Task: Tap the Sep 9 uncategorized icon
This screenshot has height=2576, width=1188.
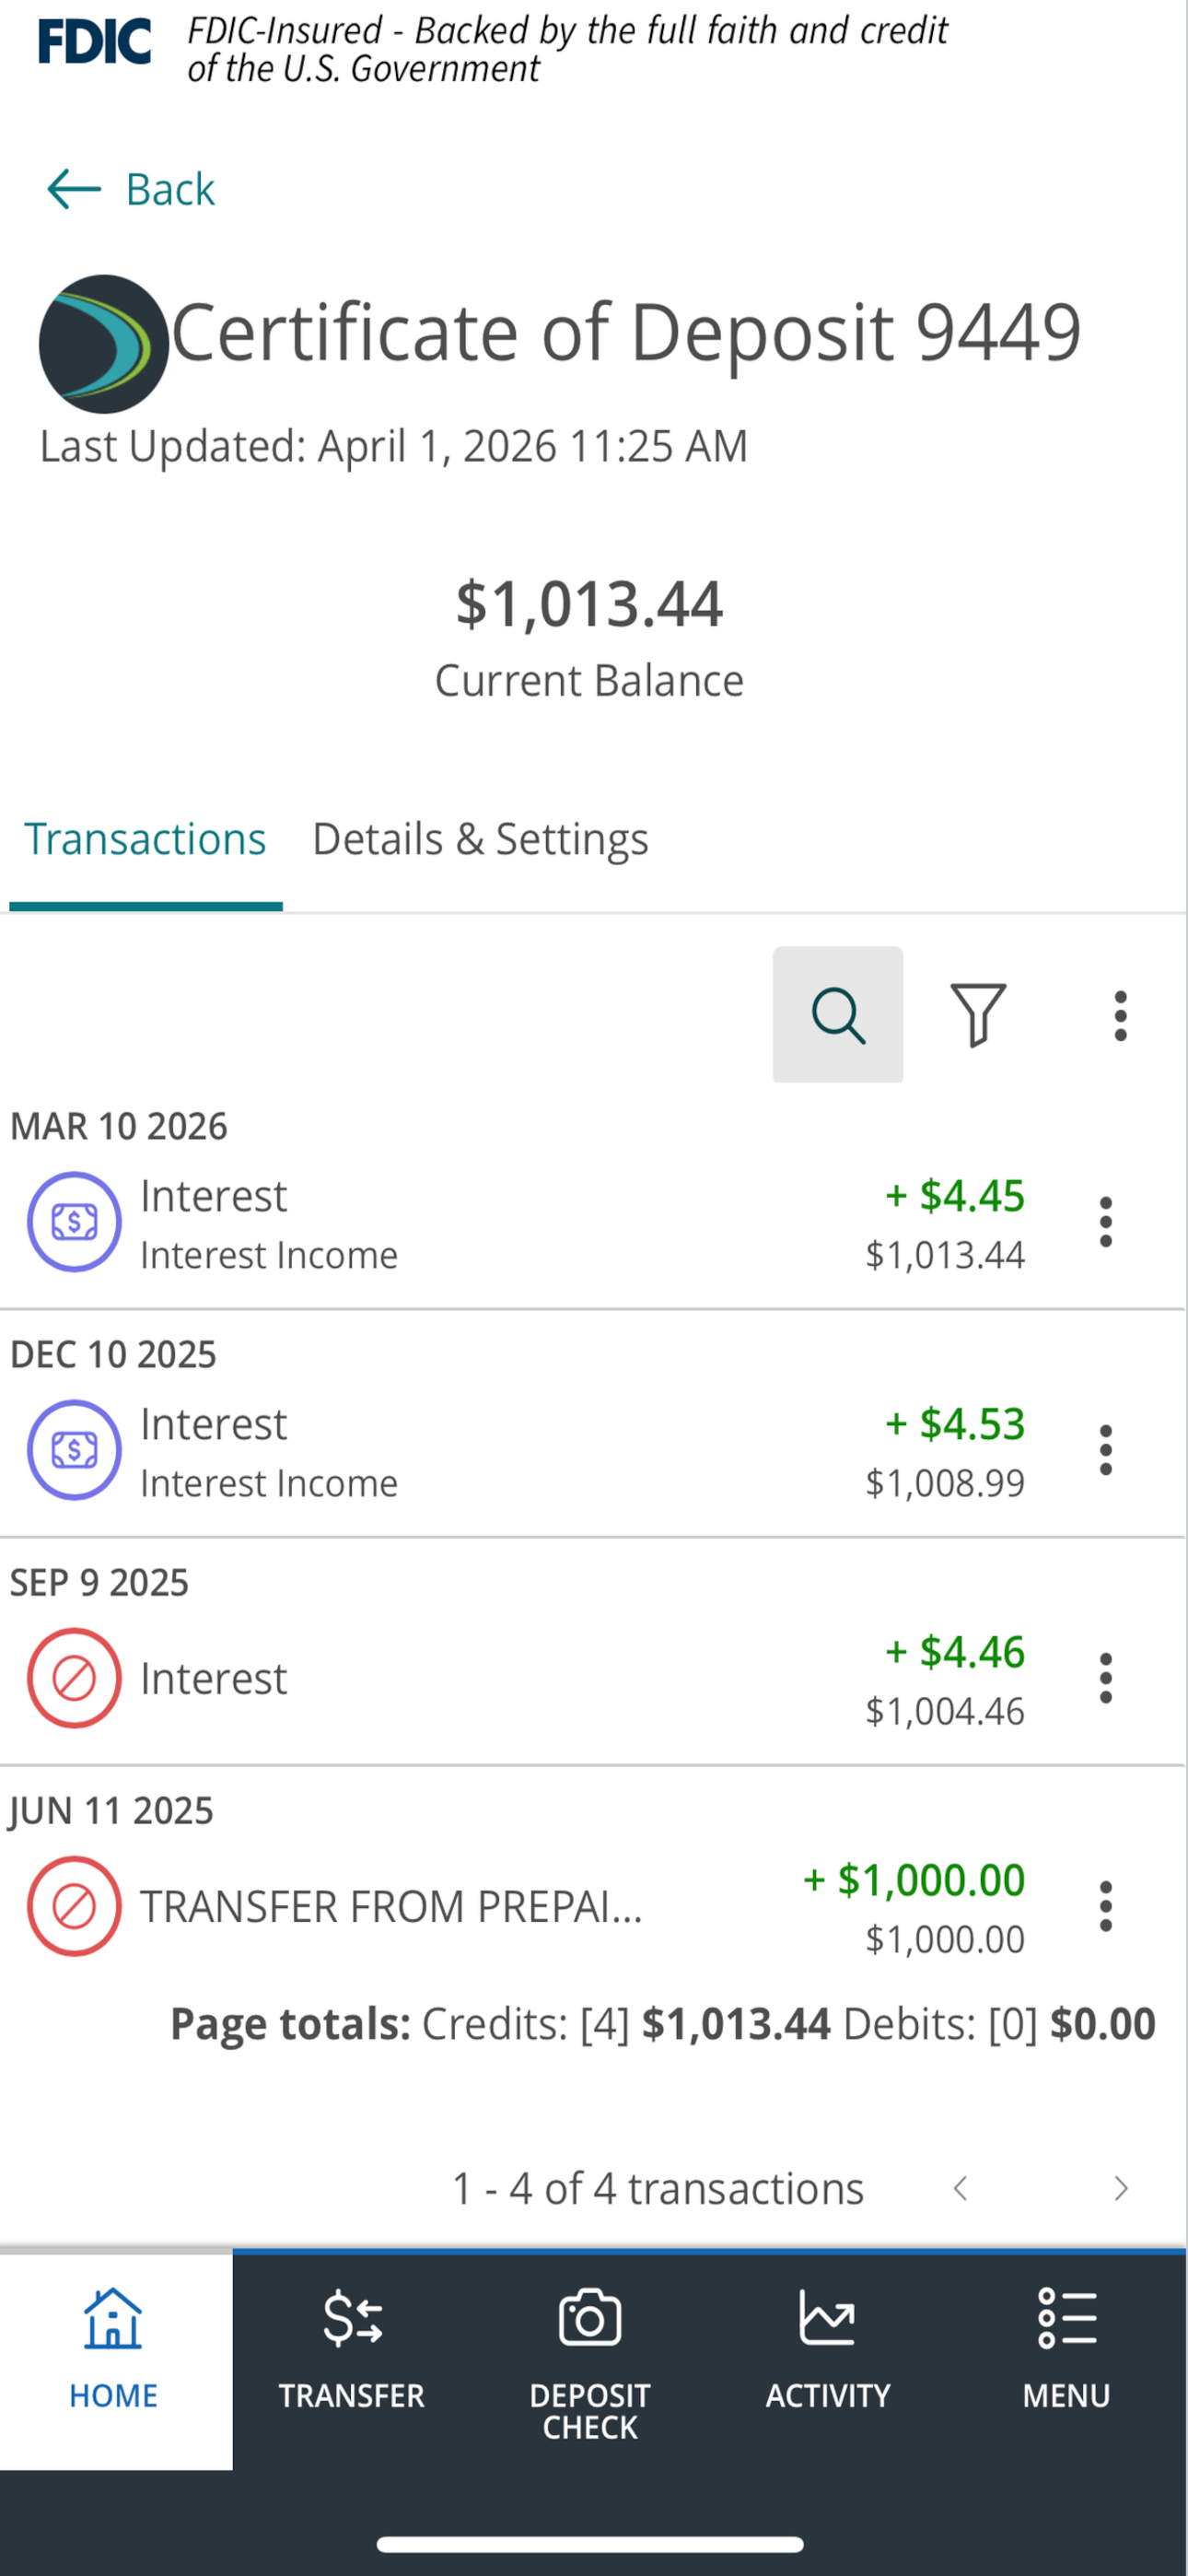Action: tap(74, 1677)
